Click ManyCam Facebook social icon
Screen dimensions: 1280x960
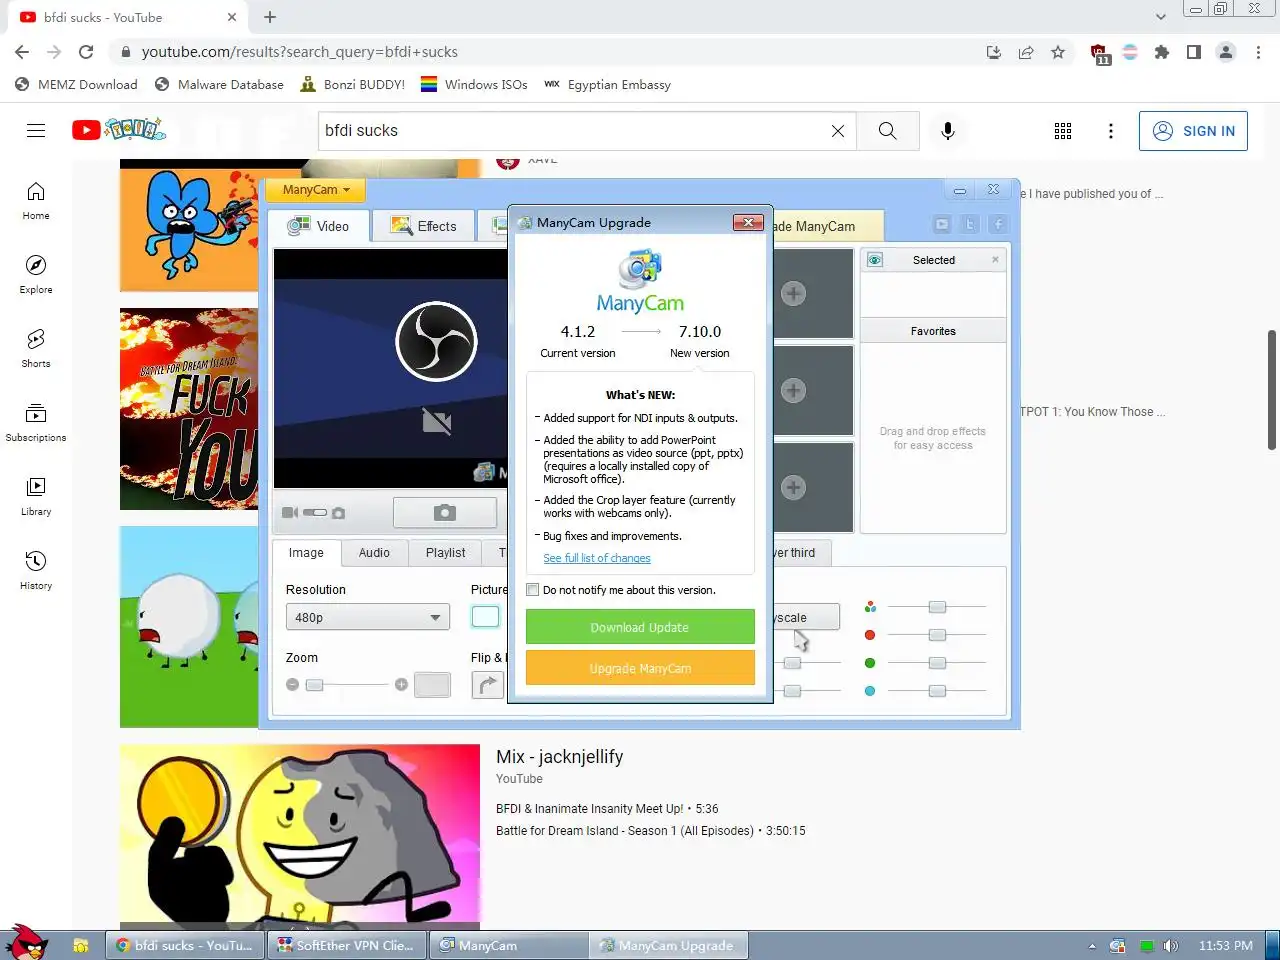998,225
